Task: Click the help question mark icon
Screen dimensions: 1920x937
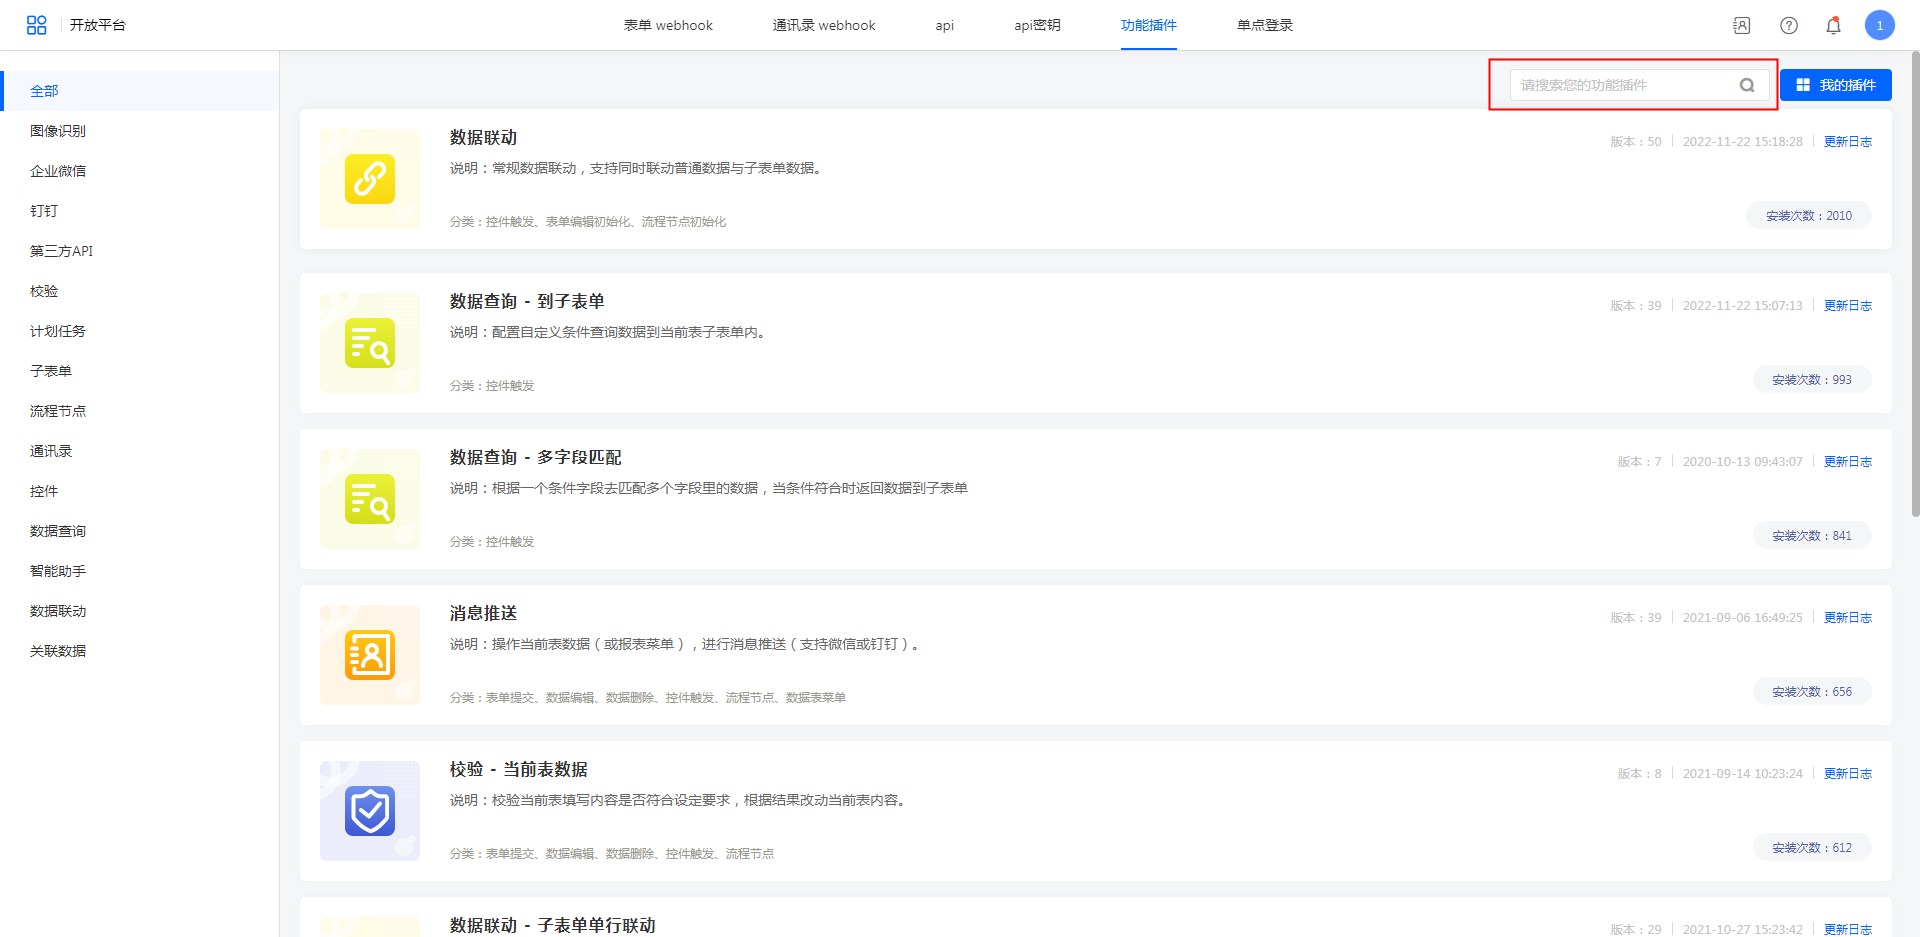Action: (x=1788, y=26)
